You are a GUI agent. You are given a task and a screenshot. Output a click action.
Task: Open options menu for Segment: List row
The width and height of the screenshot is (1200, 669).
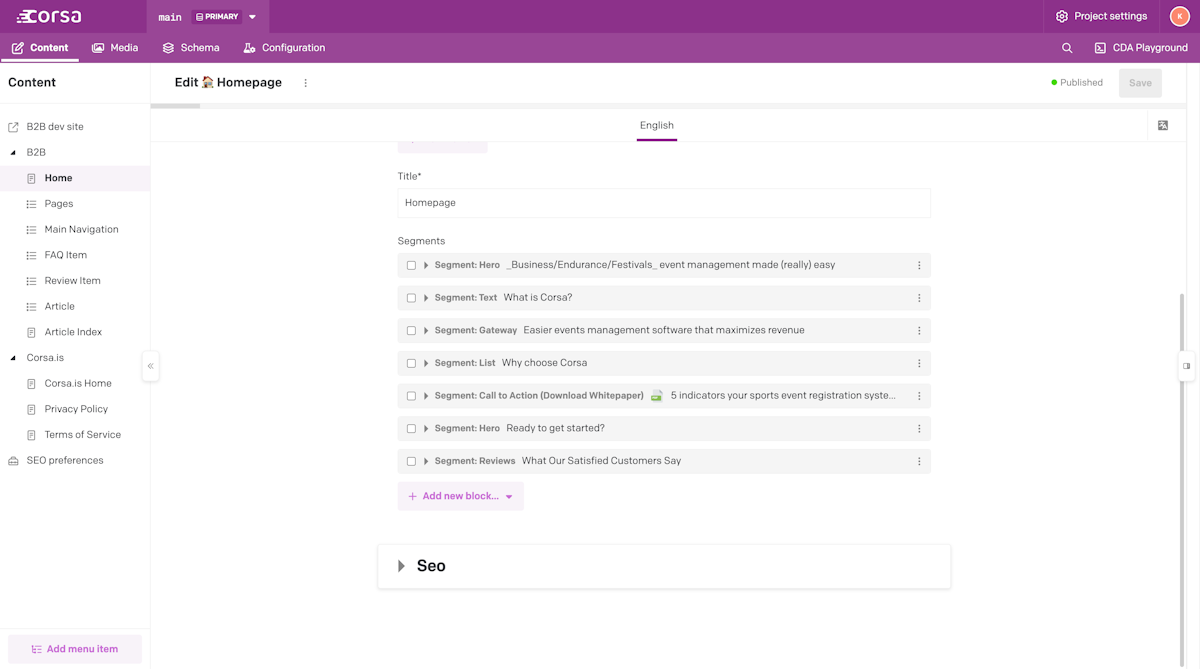click(x=919, y=363)
